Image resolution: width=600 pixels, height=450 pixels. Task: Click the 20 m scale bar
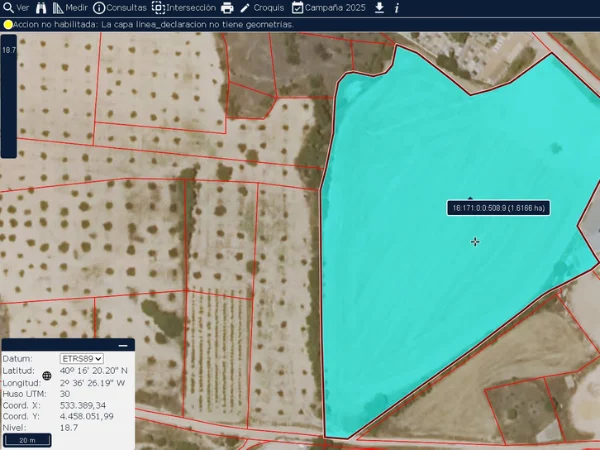[x=27, y=440]
